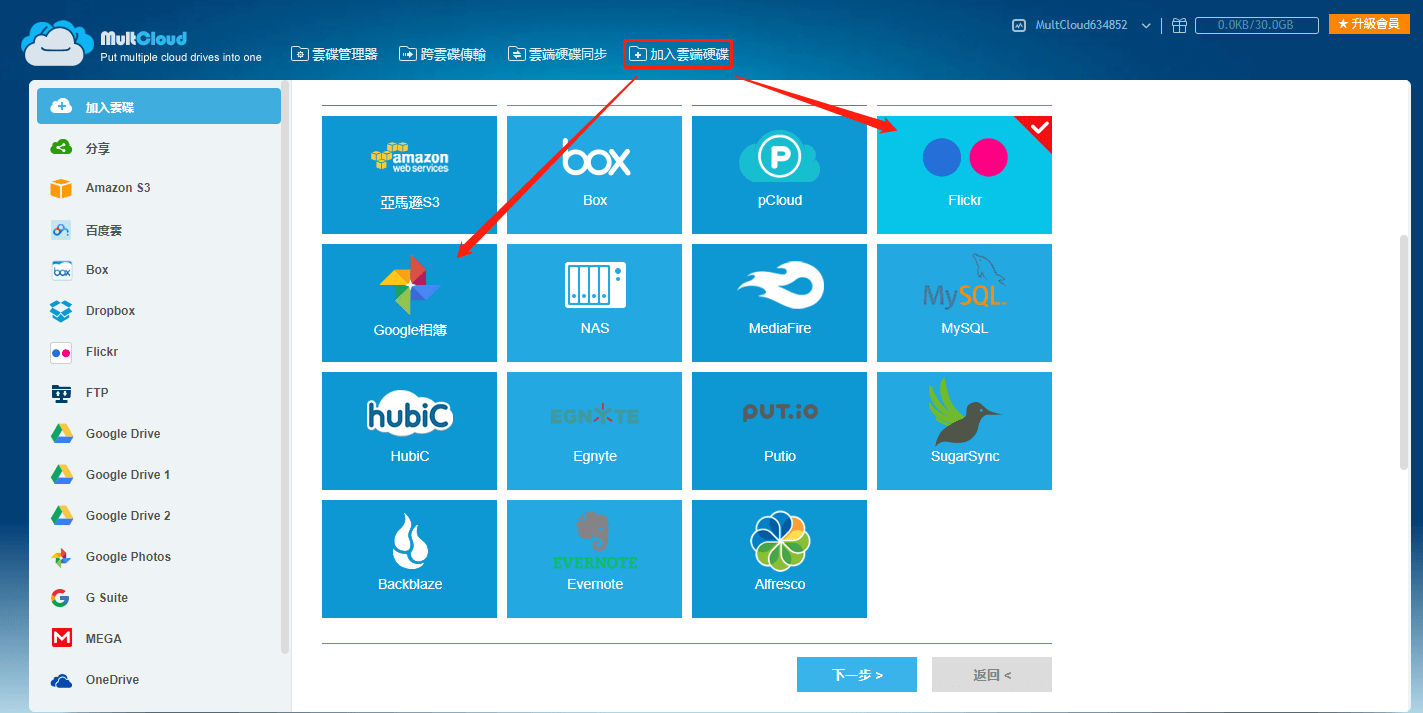The height and width of the screenshot is (713, 1423).
Task: Click the MultCloud logo
Action: [142, 44]
